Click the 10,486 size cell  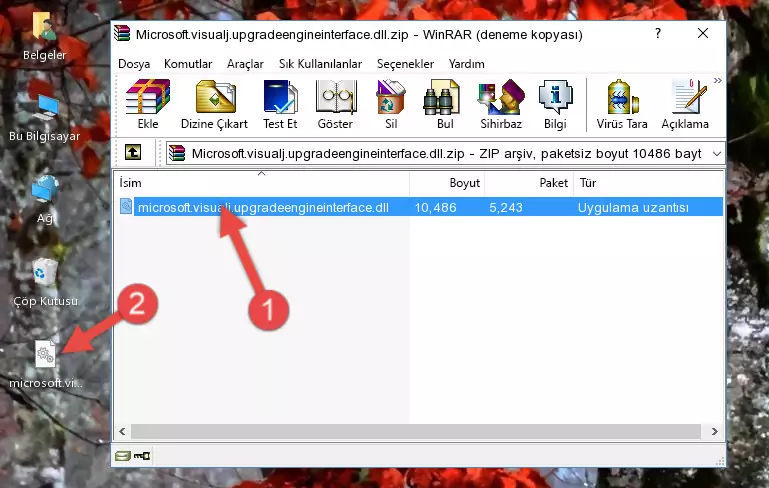(436, 207)
